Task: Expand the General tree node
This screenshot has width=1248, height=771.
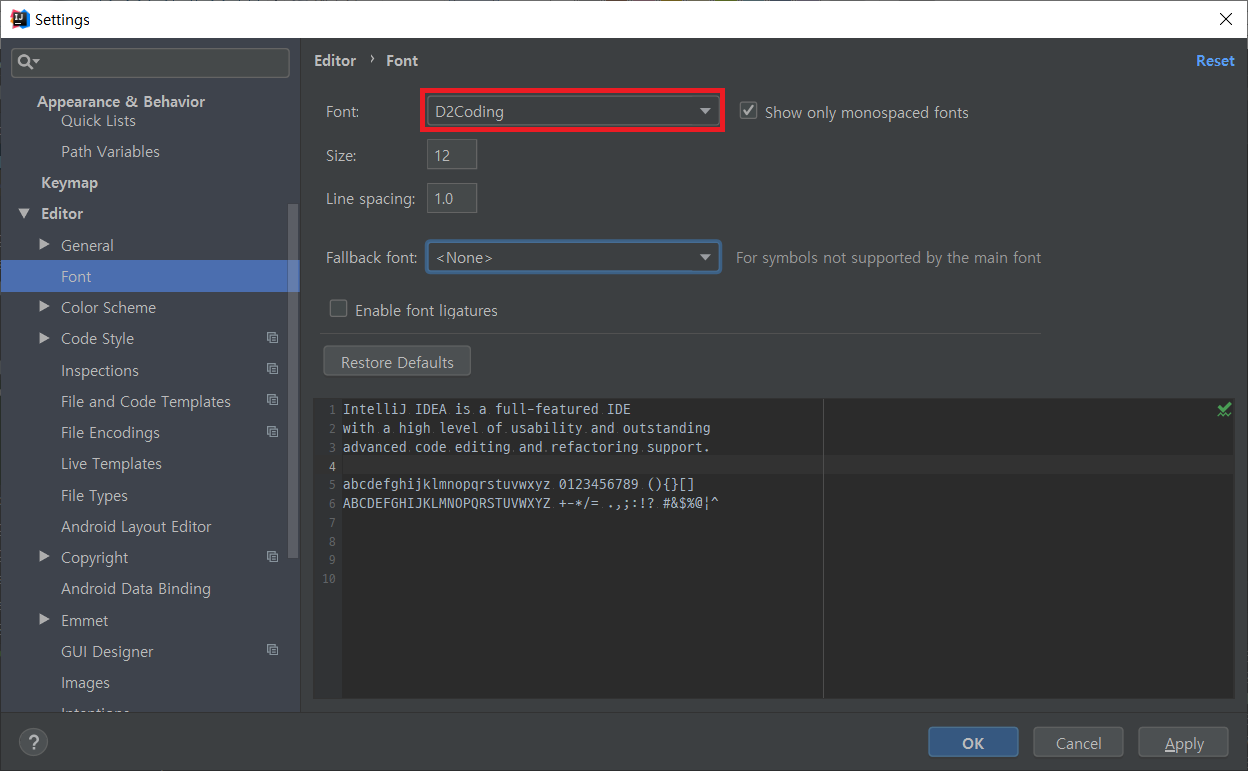Action: (44, 244)
